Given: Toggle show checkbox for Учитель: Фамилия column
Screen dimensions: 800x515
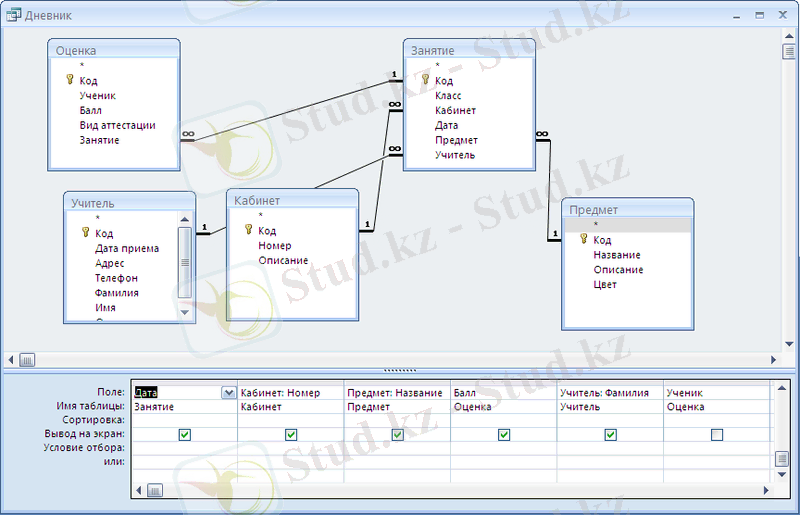Looking at the screenshot, I should coord(610,434).
